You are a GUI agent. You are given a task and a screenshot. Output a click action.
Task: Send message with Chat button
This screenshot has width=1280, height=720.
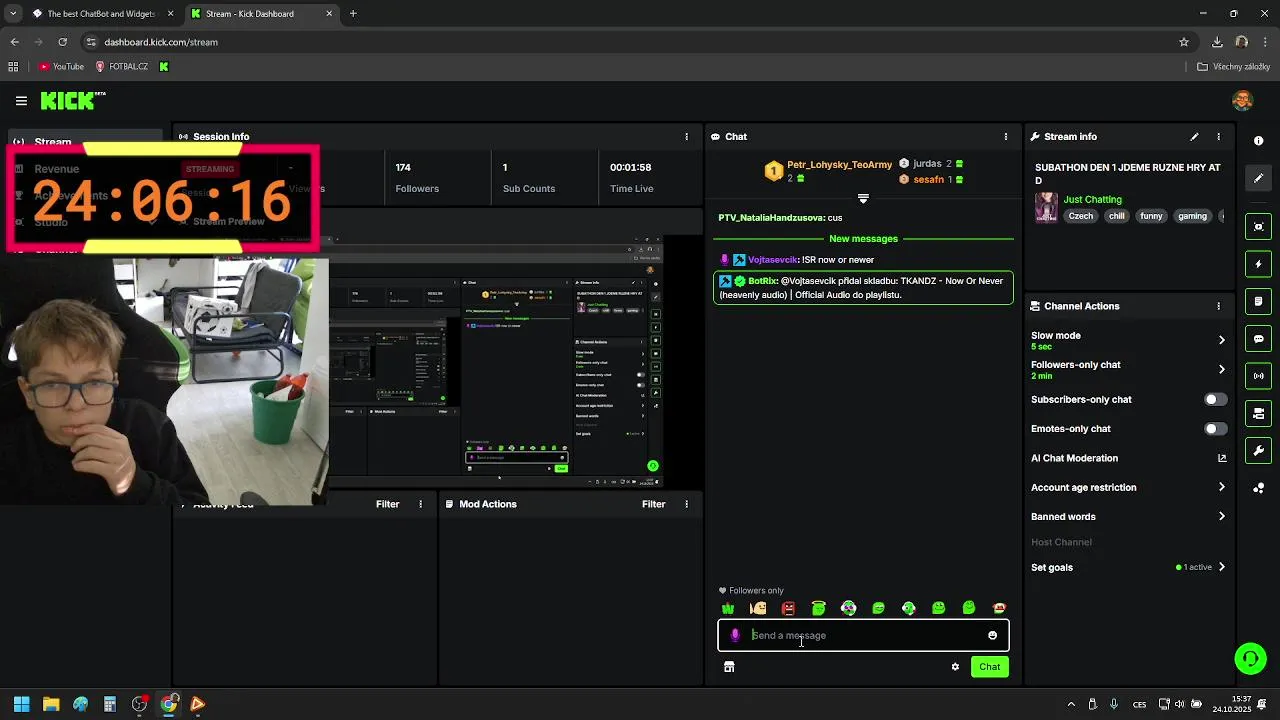(x=989, y=667)
